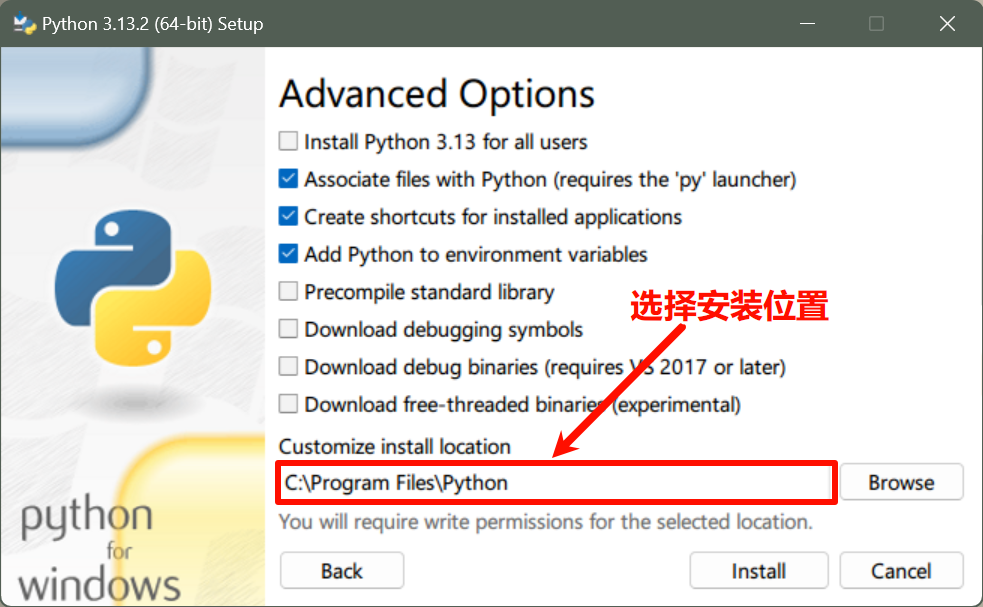Start installation with the Install button

[758, 571]
